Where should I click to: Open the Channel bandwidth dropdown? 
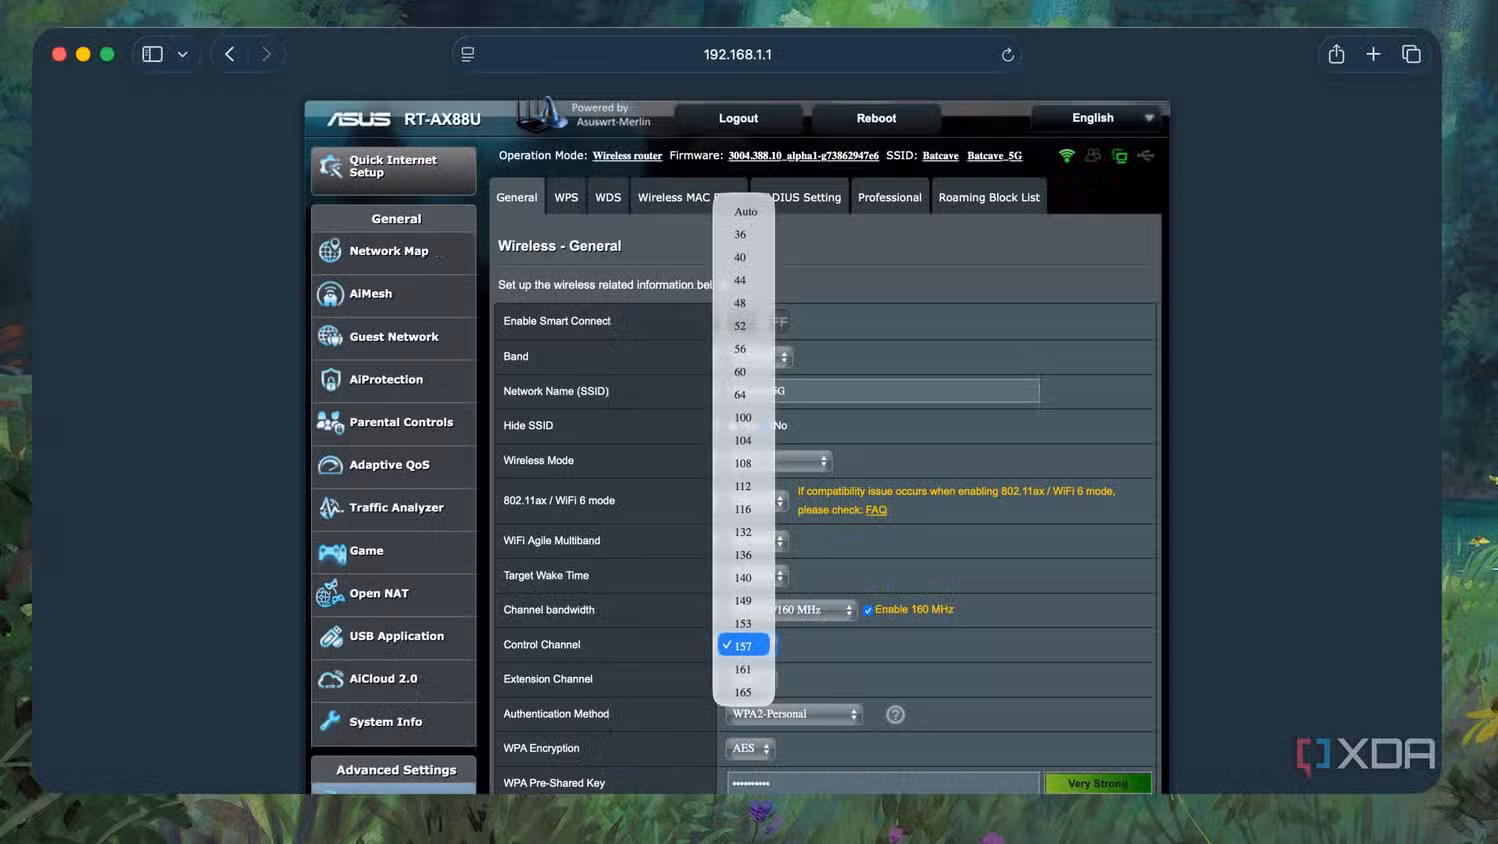[814, 610]
